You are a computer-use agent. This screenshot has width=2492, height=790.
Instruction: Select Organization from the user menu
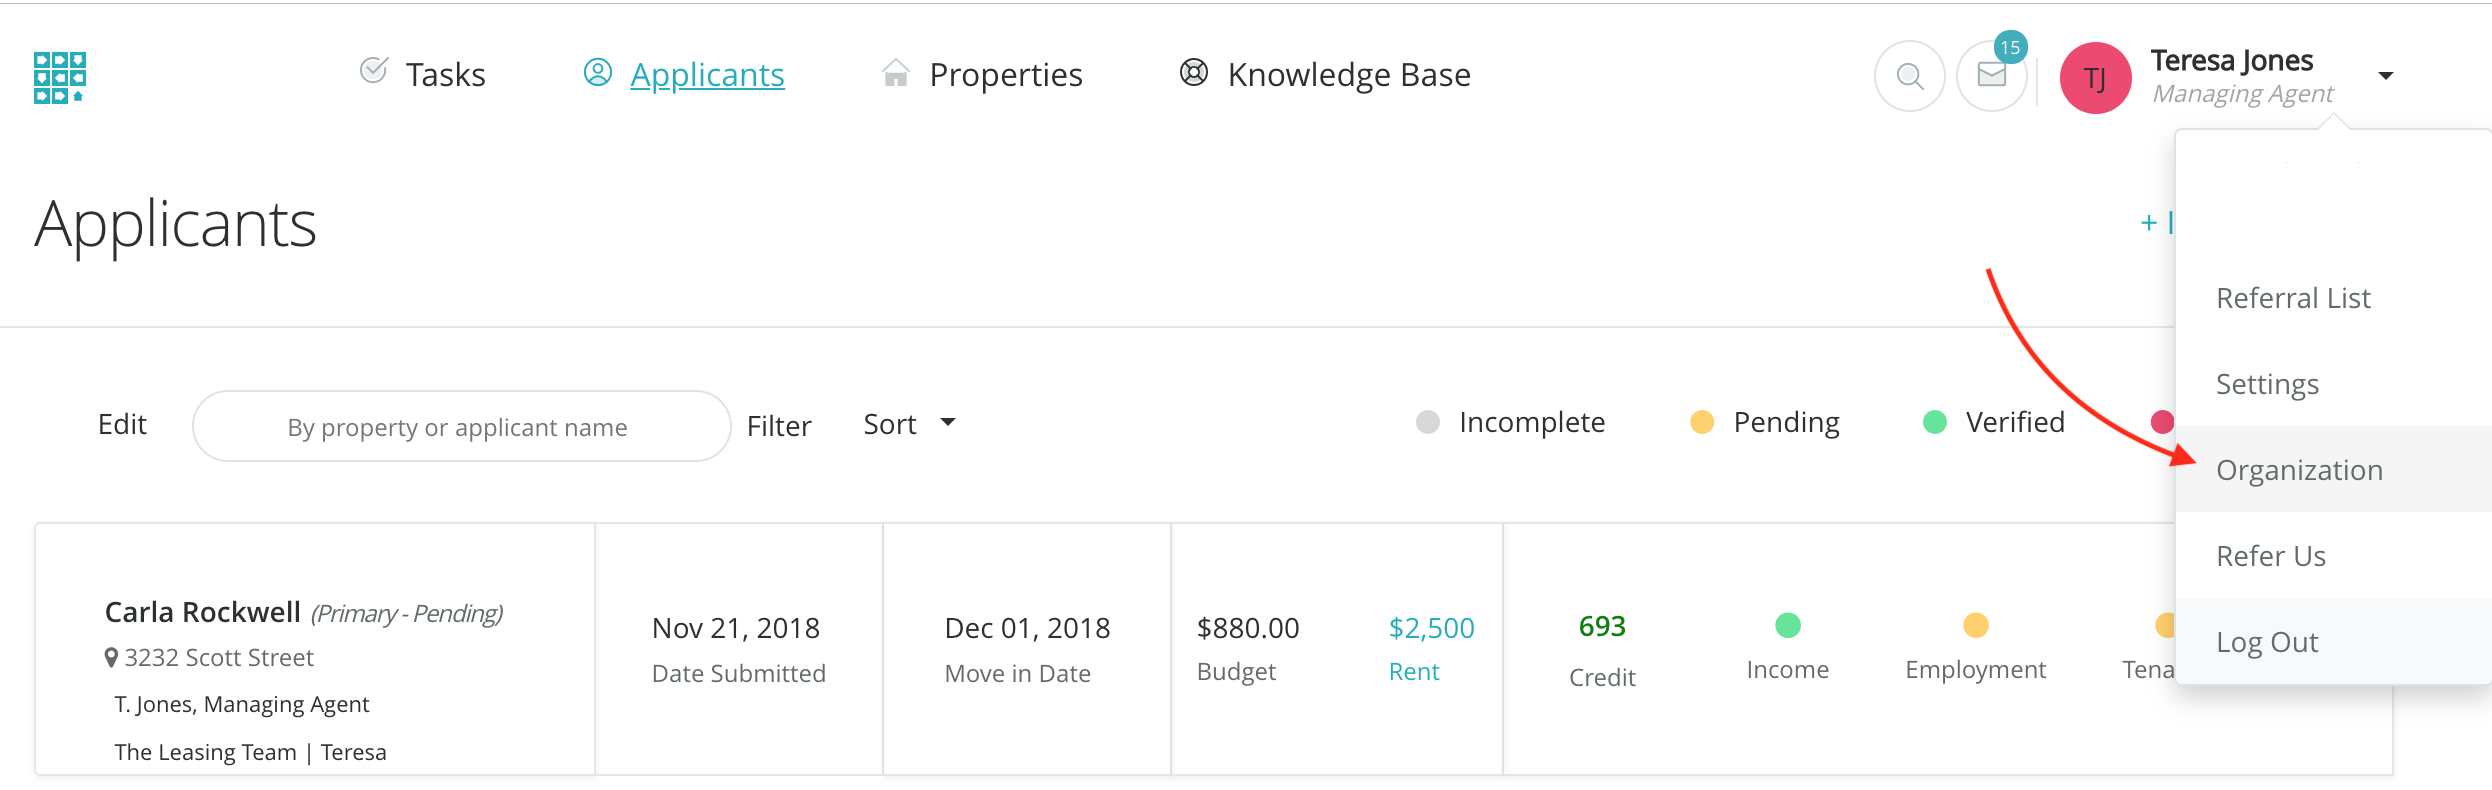[2299, 470]
